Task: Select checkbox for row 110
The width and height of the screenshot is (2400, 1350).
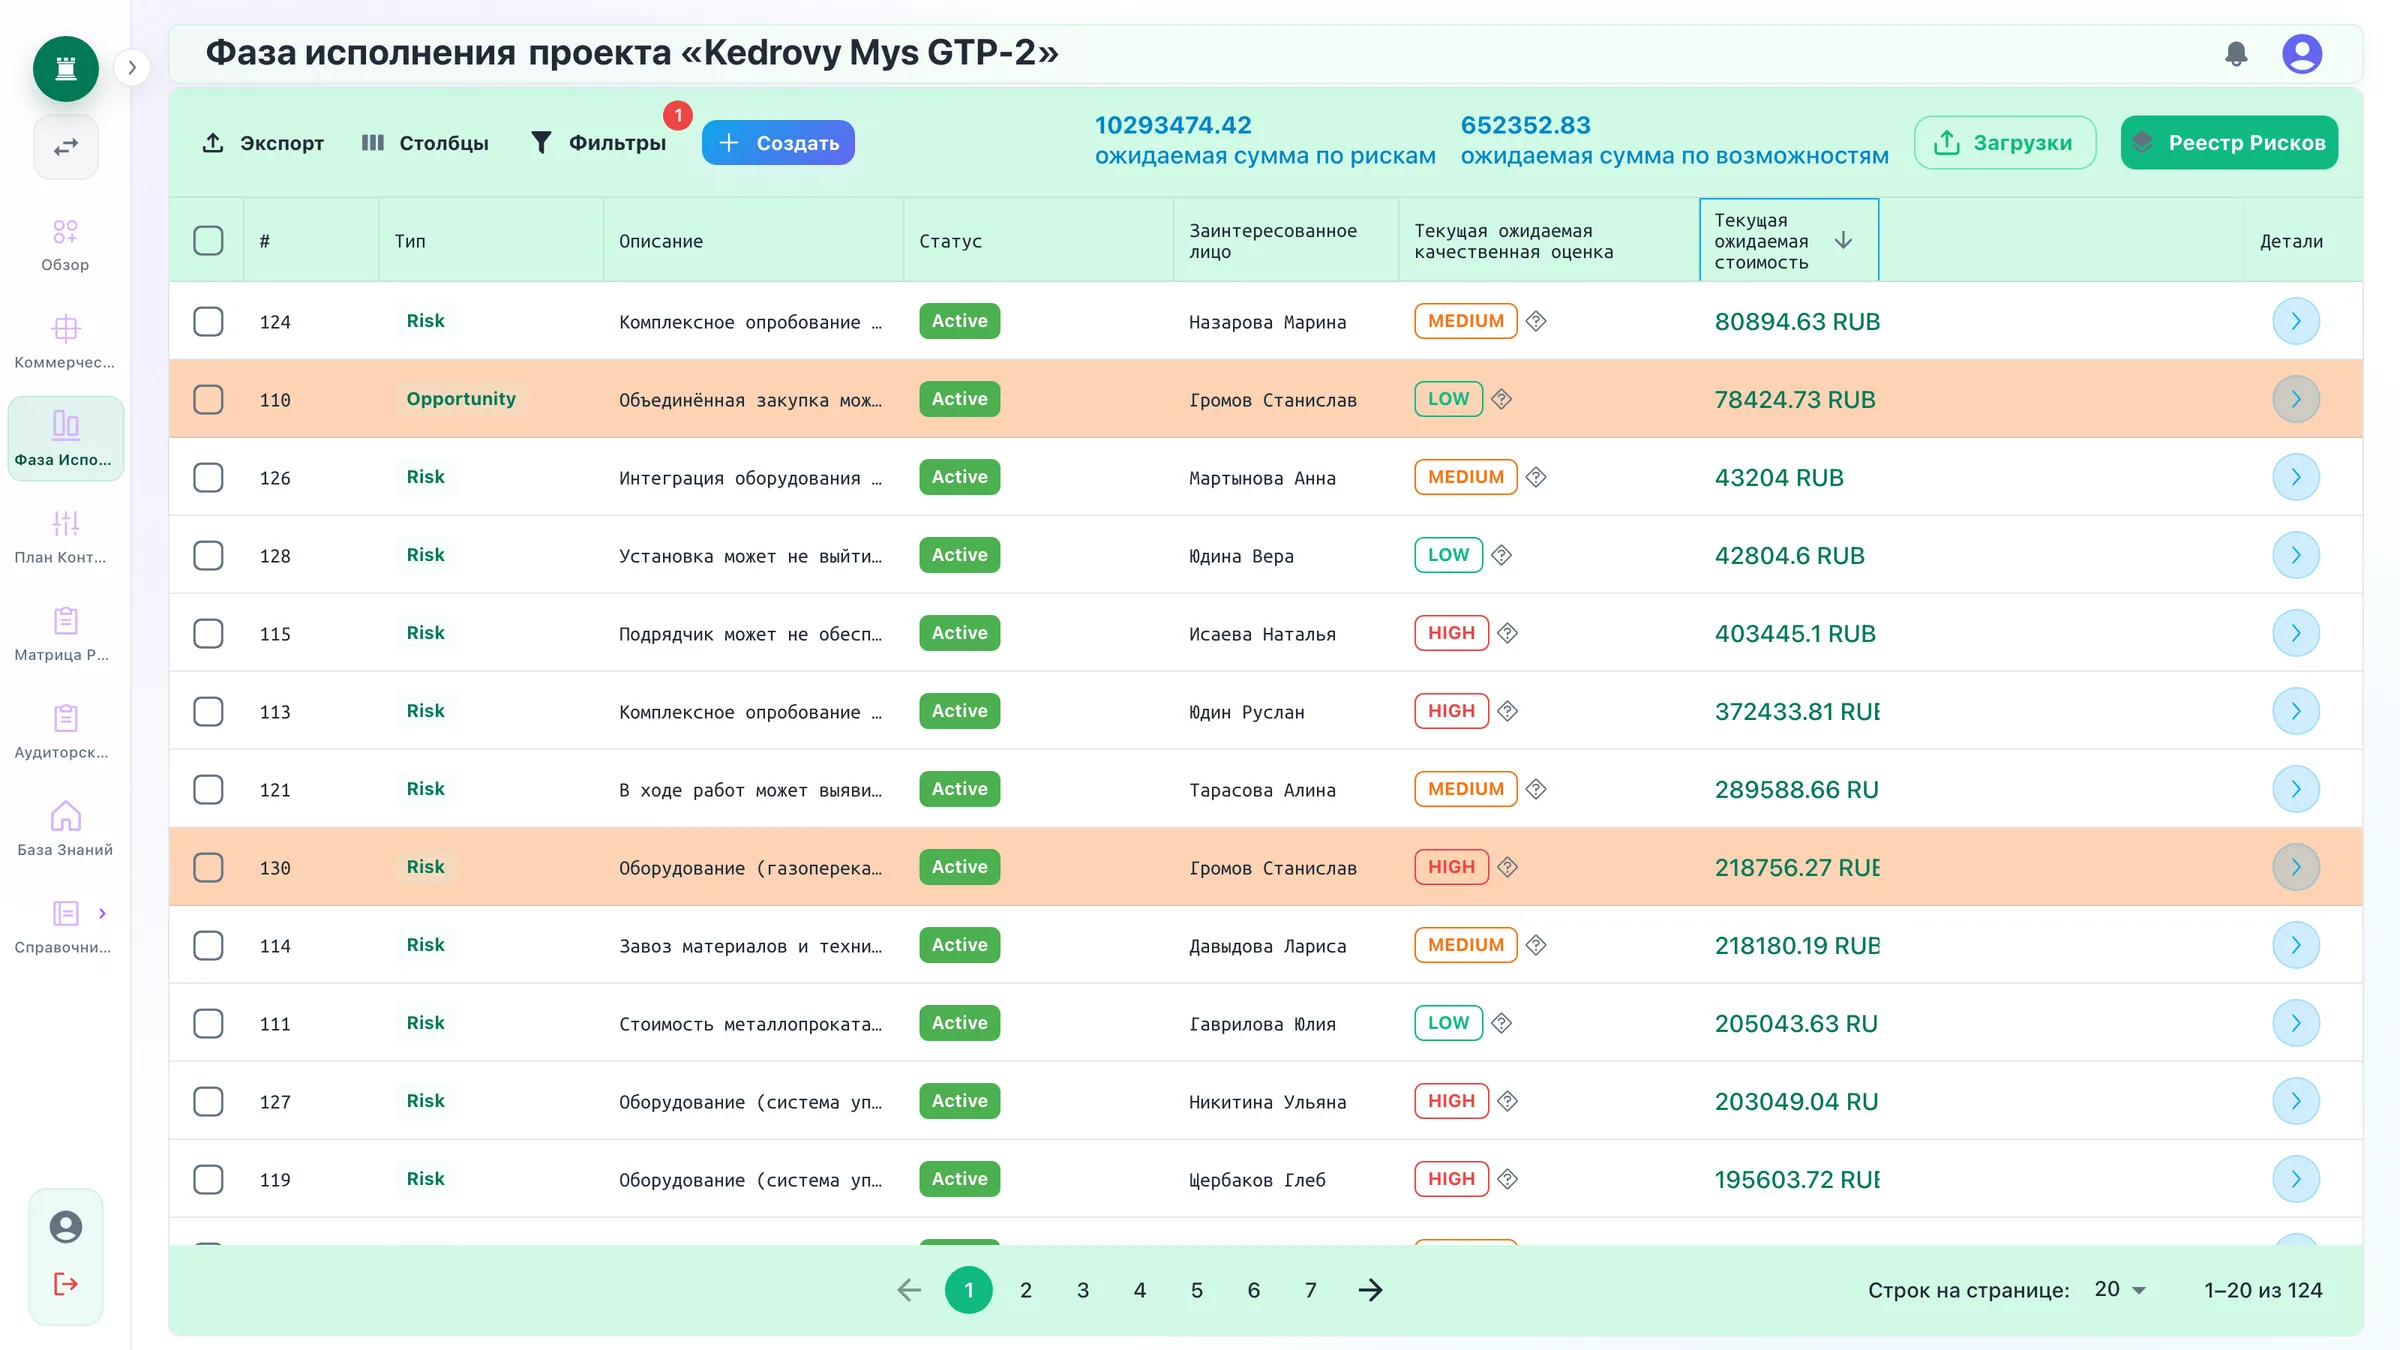Action: coord(208,399)
